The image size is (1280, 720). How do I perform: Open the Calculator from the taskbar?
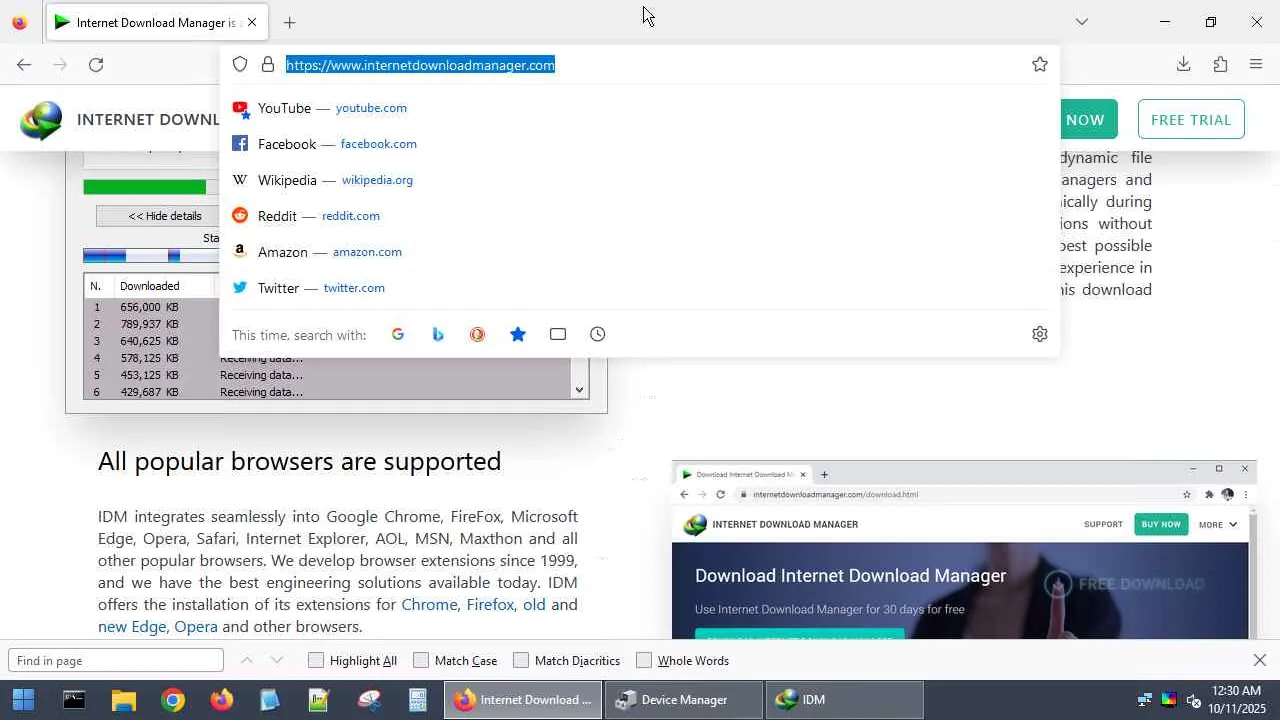pyautogui.click(x=417, y=700)
